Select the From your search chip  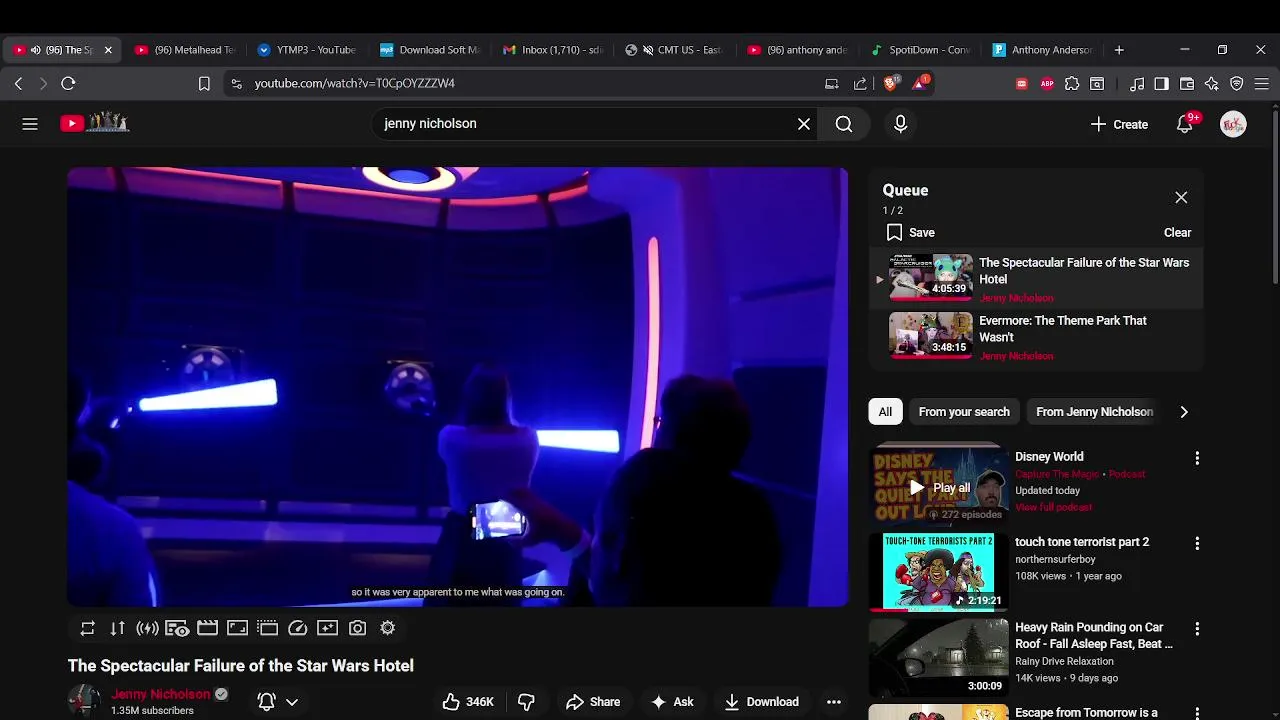(x=964, y=412)
